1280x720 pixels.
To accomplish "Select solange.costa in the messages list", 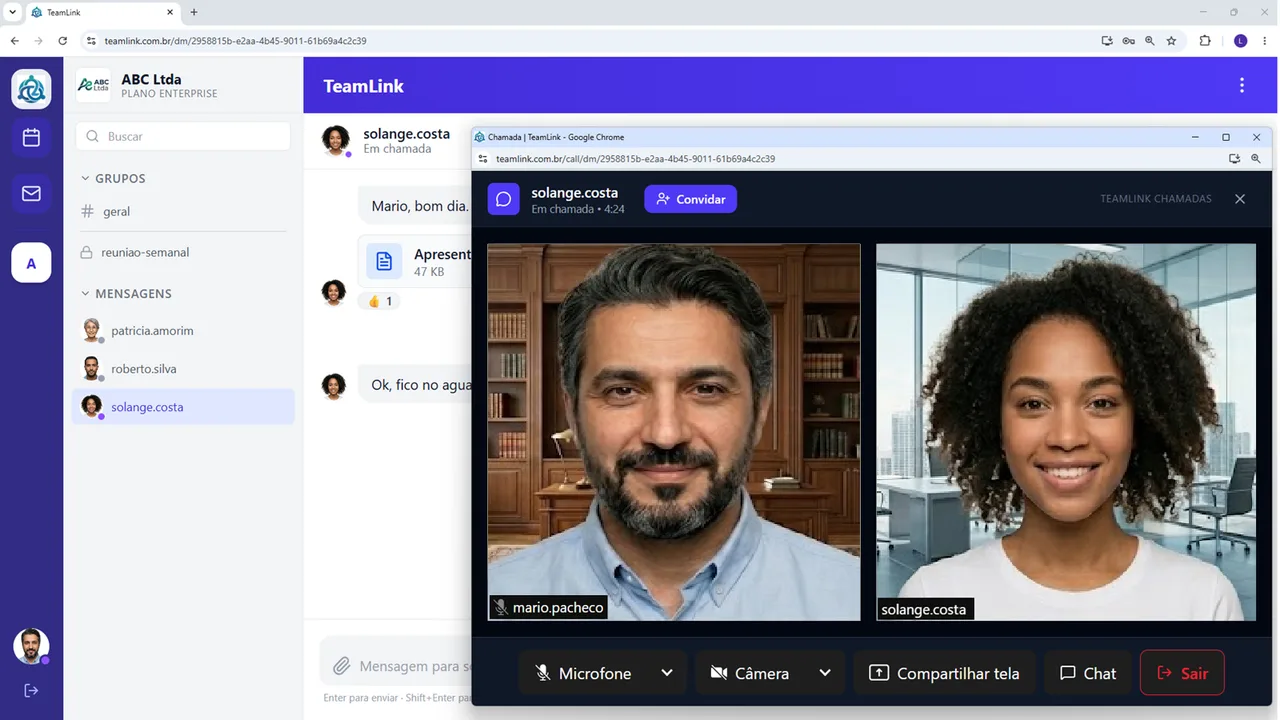I will click(x=183, y=407).
